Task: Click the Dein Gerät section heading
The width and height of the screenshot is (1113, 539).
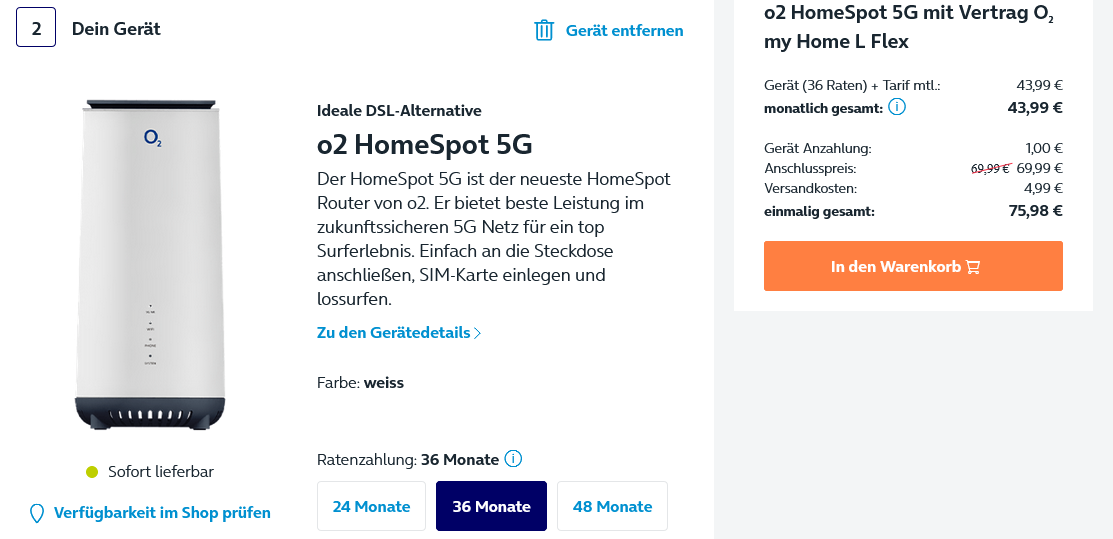Action: tap(116, 29)
